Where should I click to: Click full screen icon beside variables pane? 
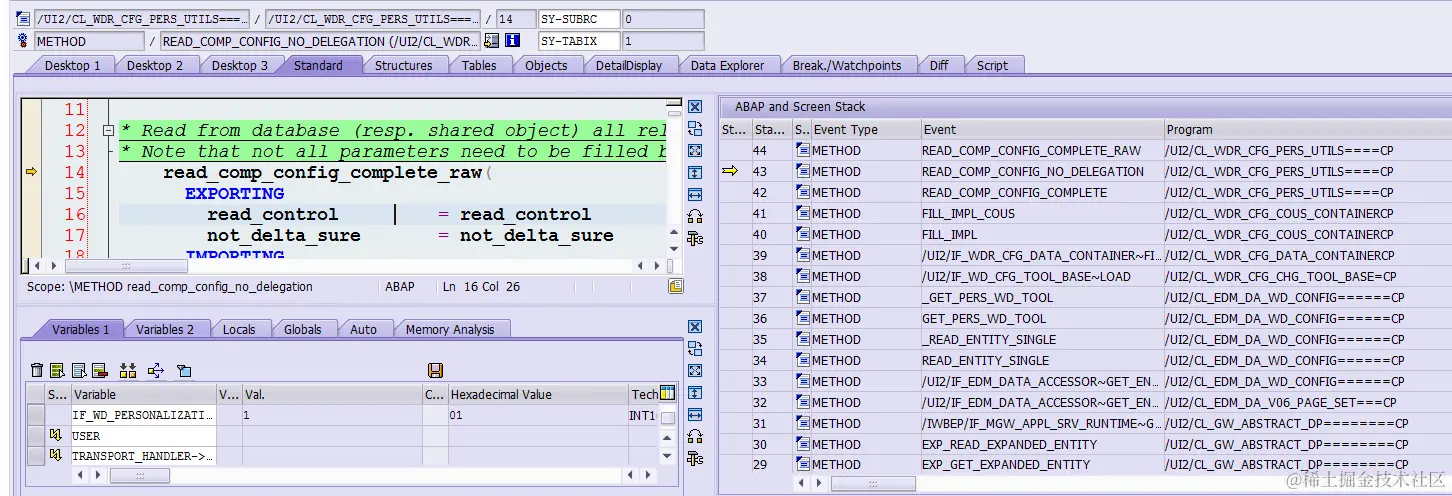pos(695,371)
